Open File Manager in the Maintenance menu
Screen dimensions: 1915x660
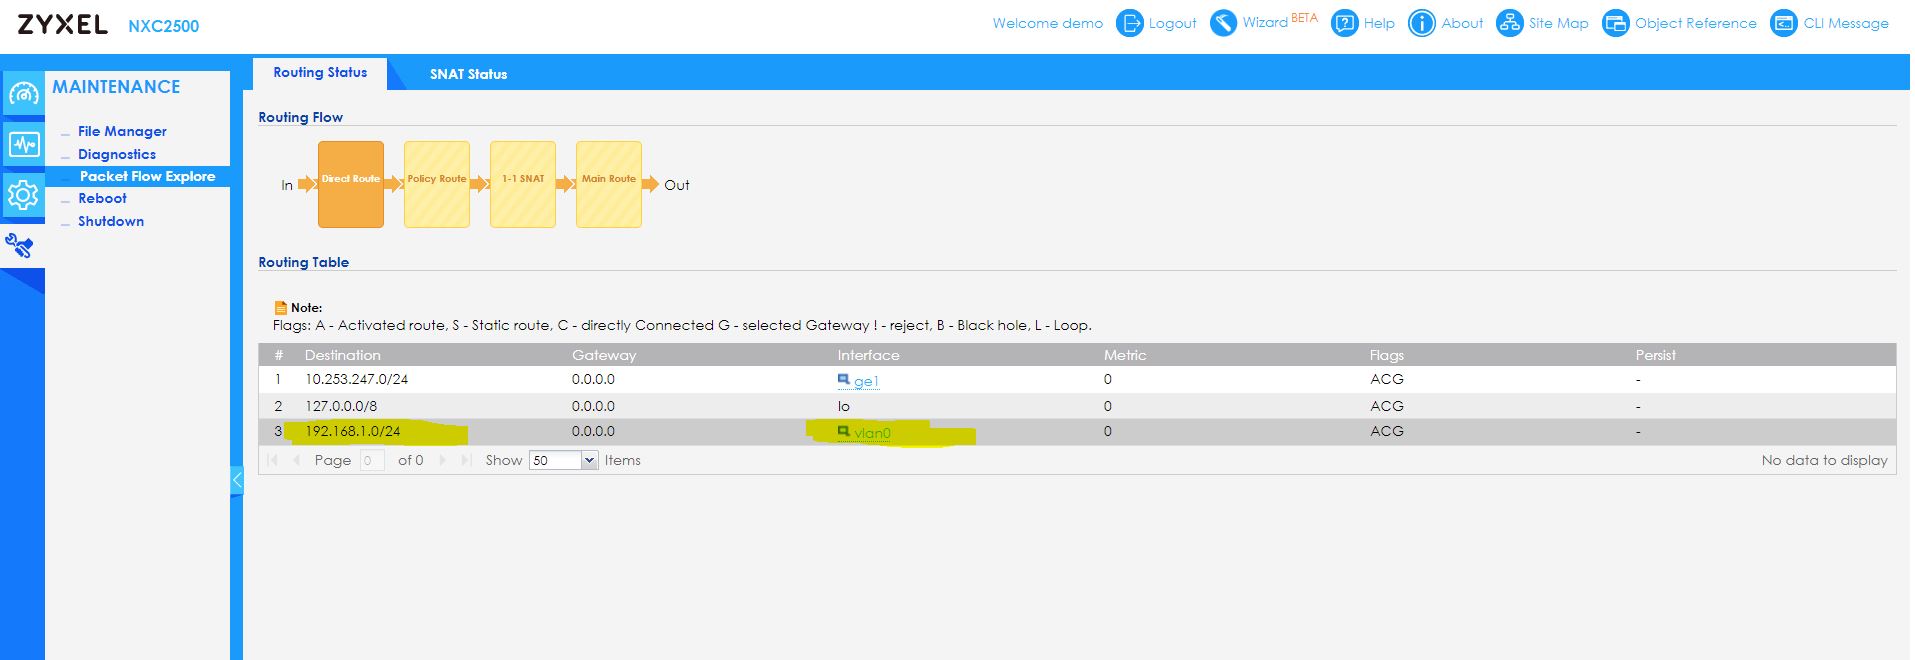coord(122,131)
